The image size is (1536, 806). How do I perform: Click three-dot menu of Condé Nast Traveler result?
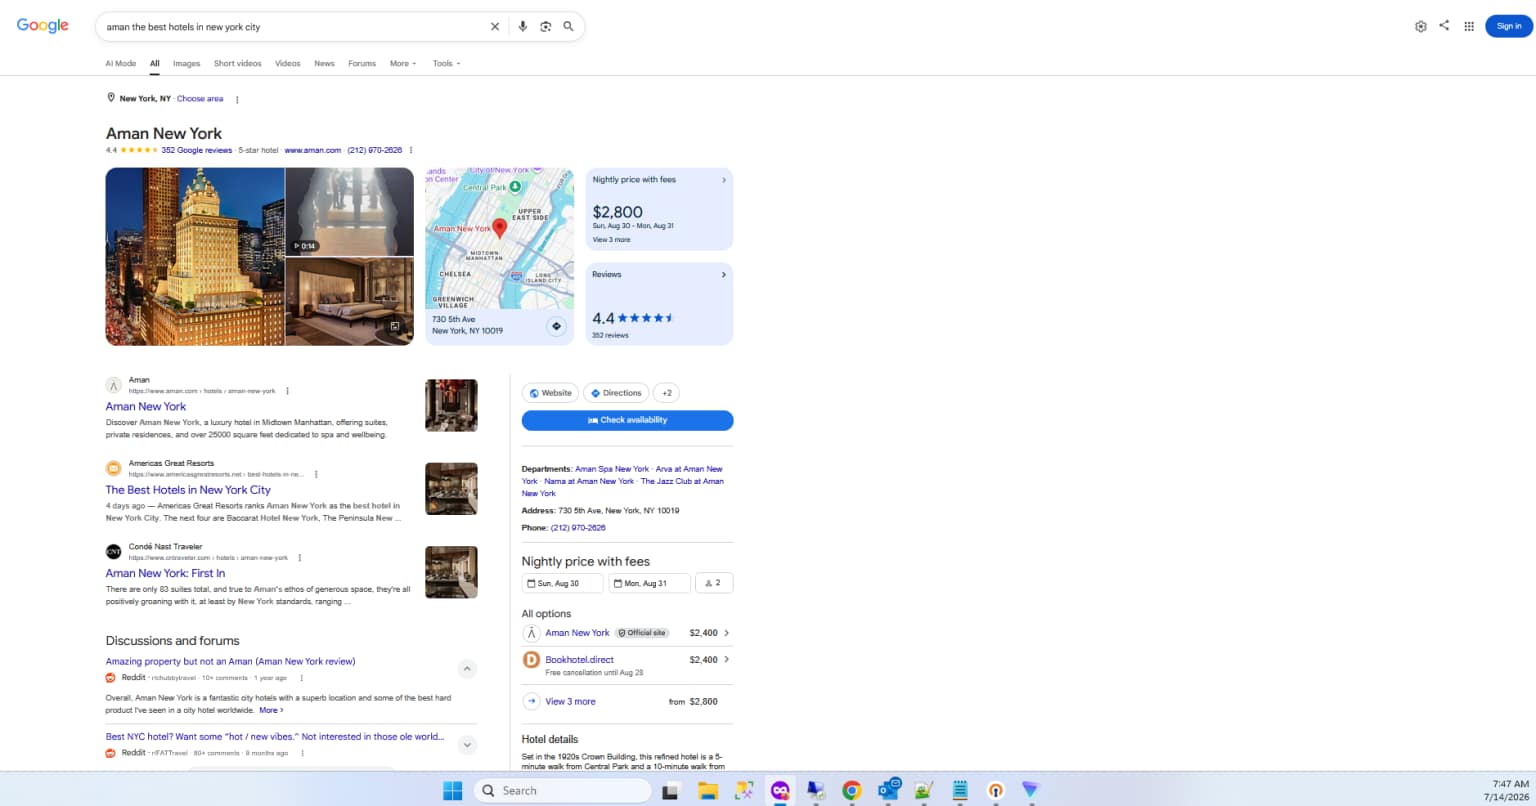tap(300, 557)
